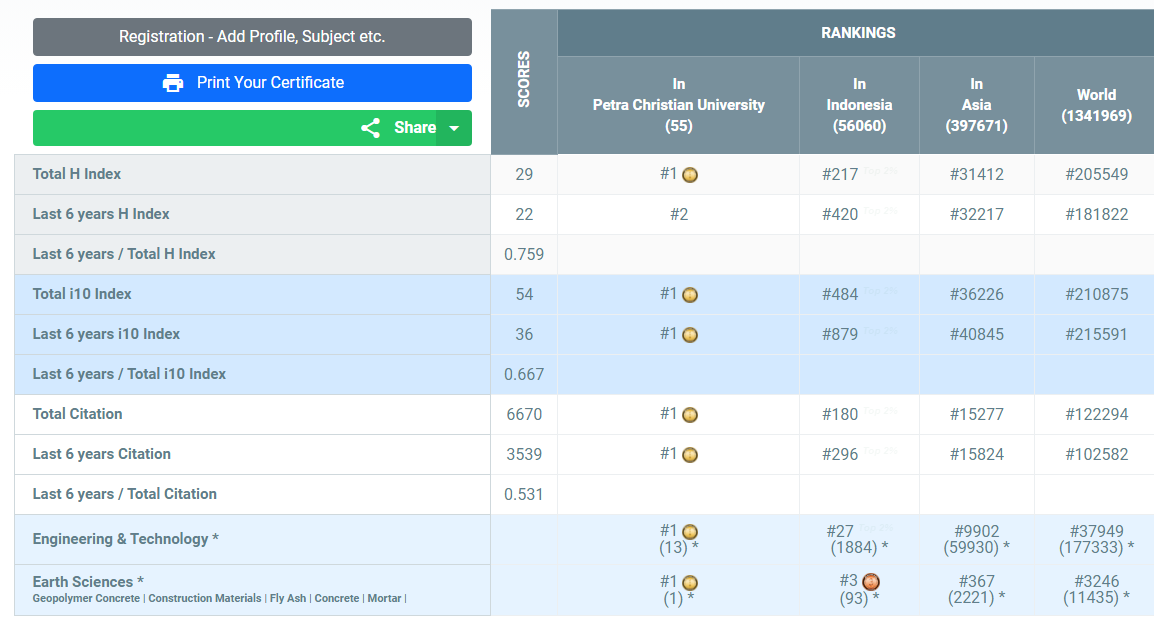This screenshot has width=1154, height=623.
Task: Click the gold medal in the Total i10 Index row
Action: pyautogui.click(x=690, y=295)
